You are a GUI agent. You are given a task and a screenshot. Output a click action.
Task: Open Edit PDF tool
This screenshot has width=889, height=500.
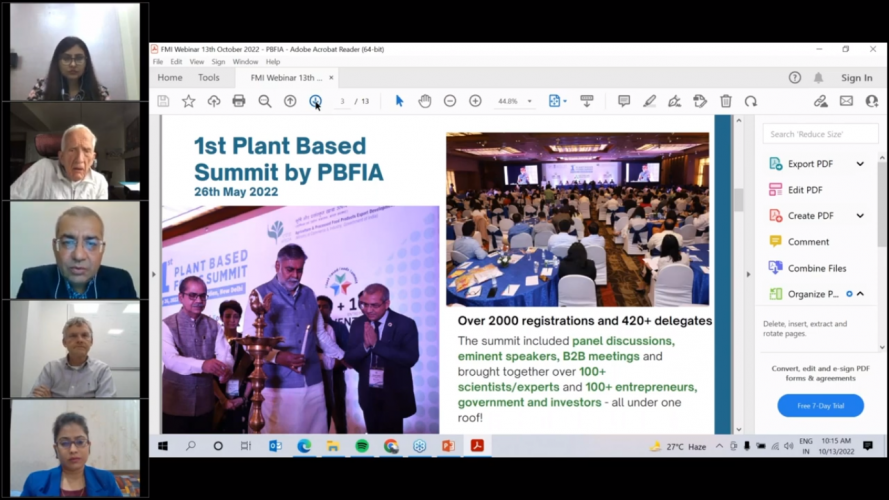(x=805, y=190)
